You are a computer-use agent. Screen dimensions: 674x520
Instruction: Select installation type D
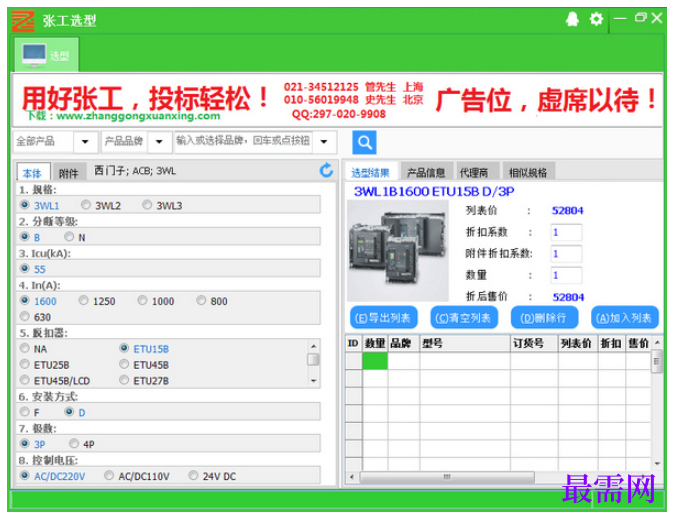(69, 412)
